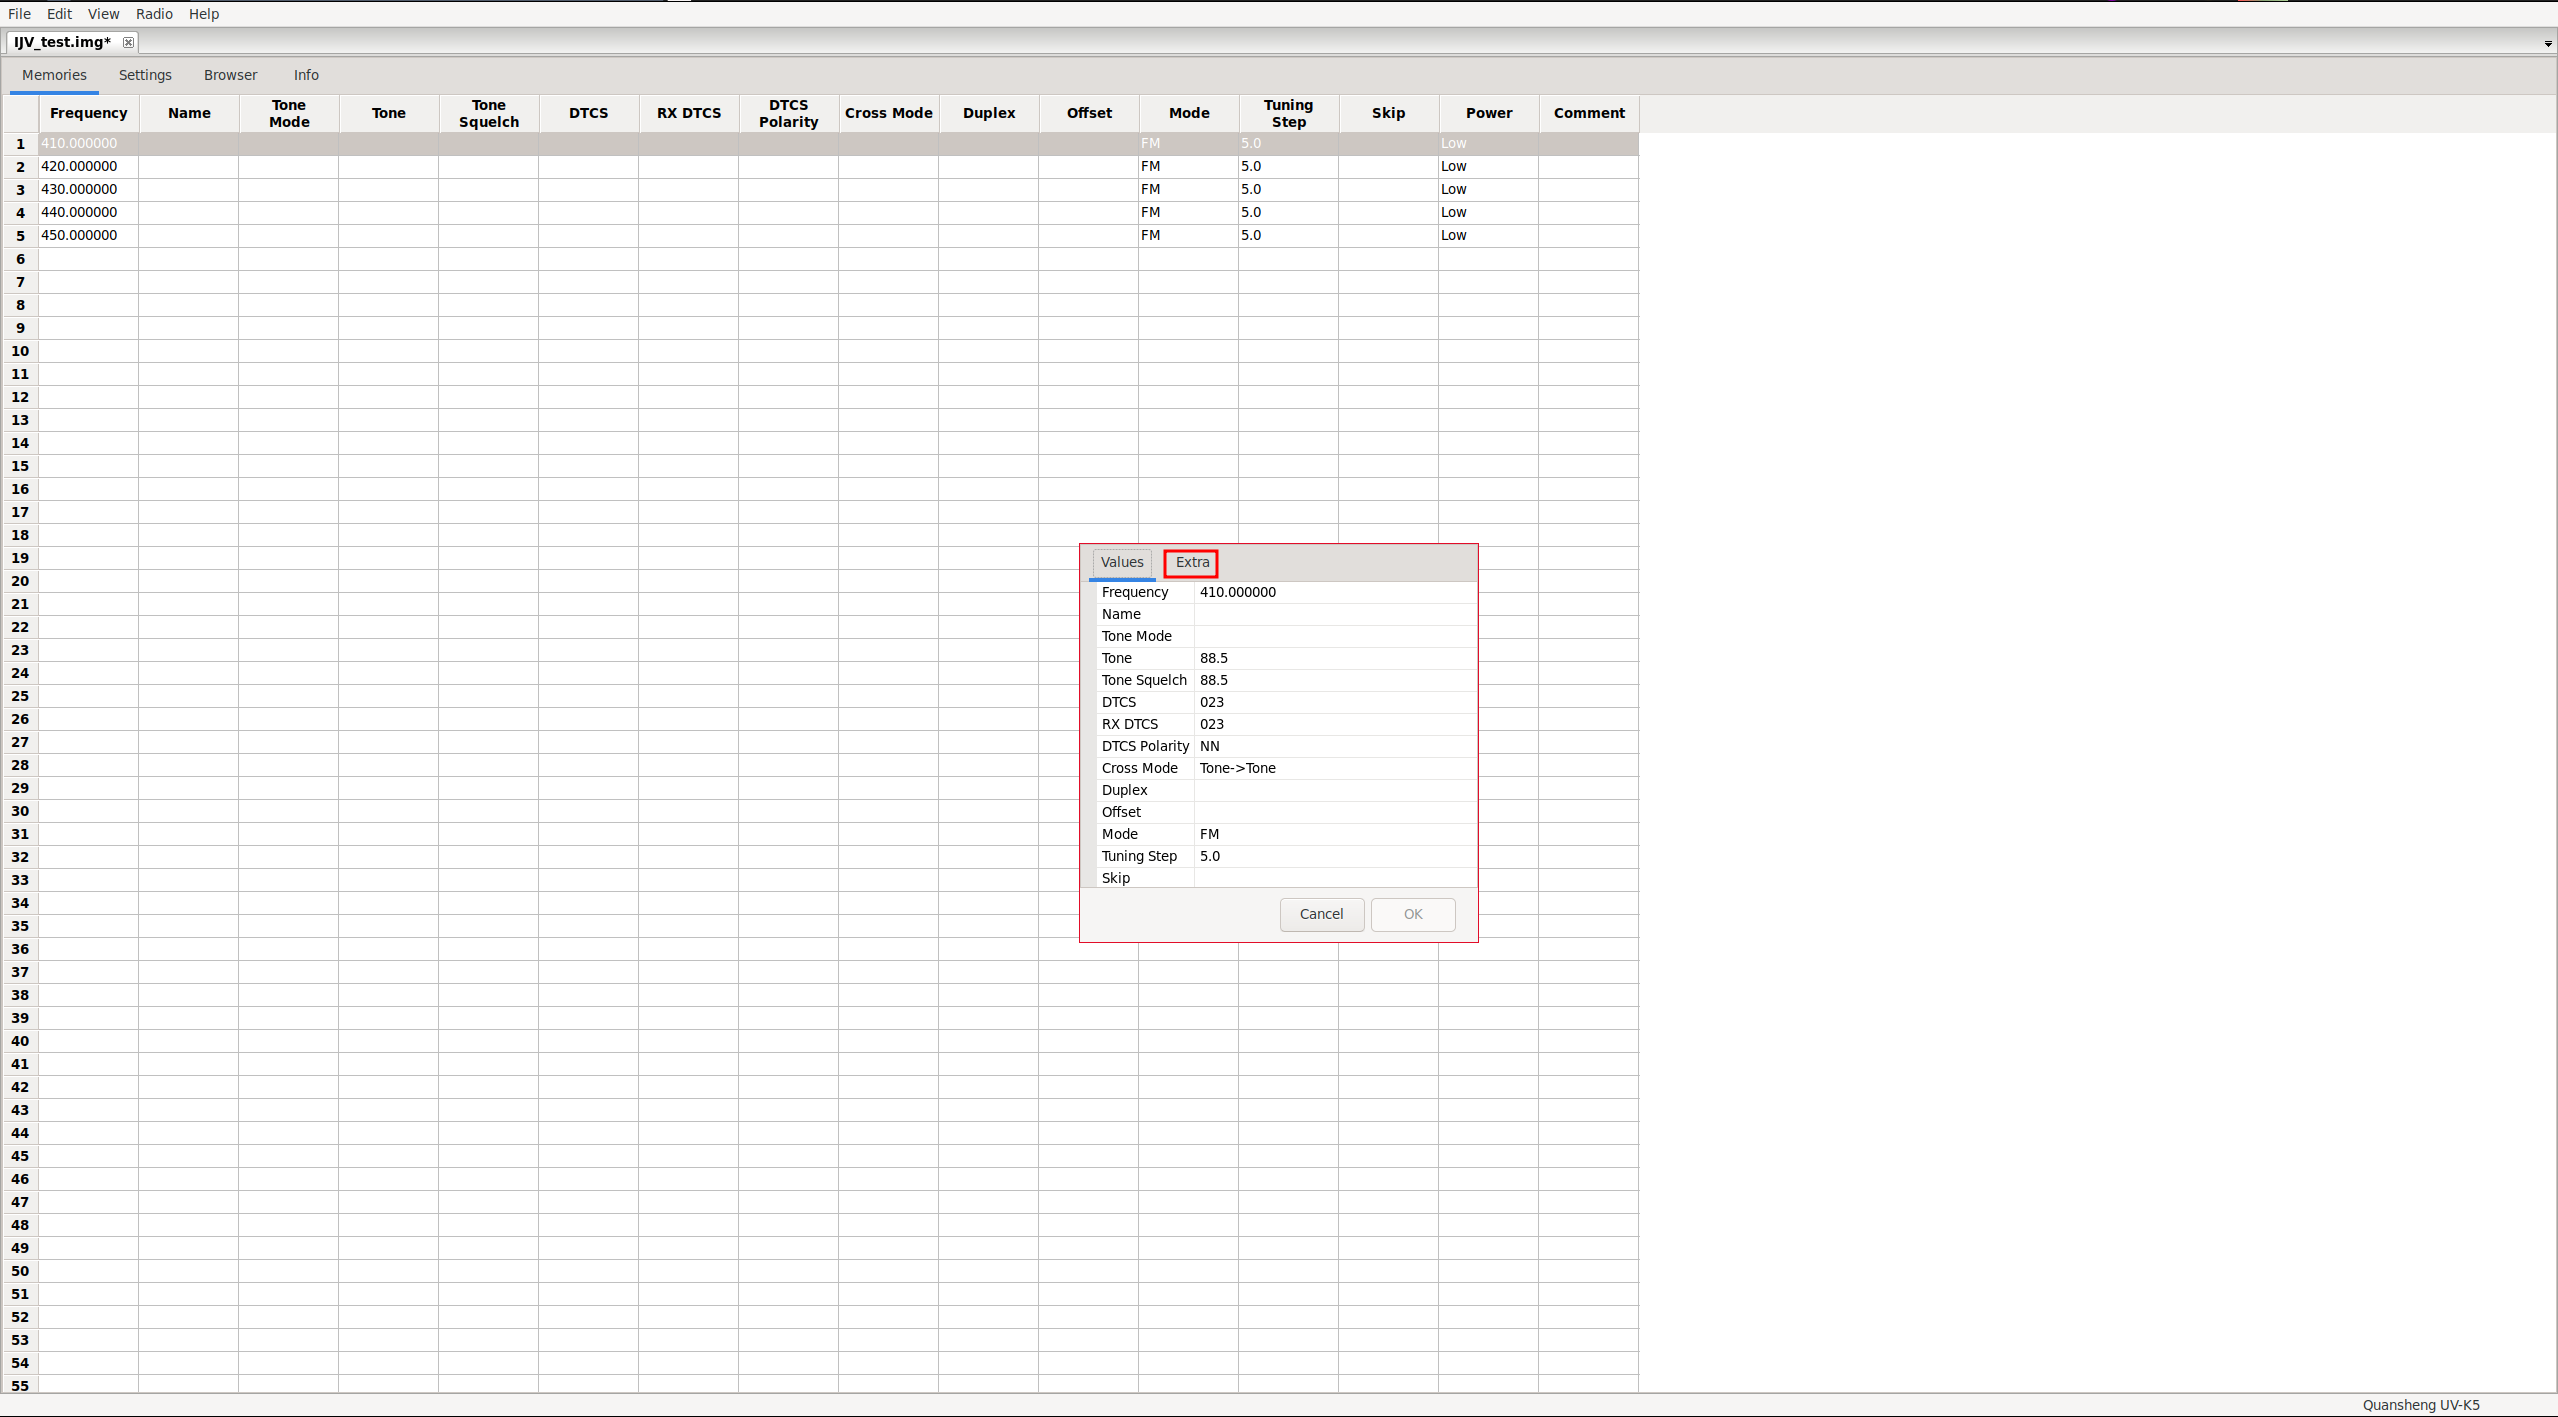The width and height of the screenshot is (2558, 1417).
Task: Switch to the Browser tab
Action: point(230,75)
